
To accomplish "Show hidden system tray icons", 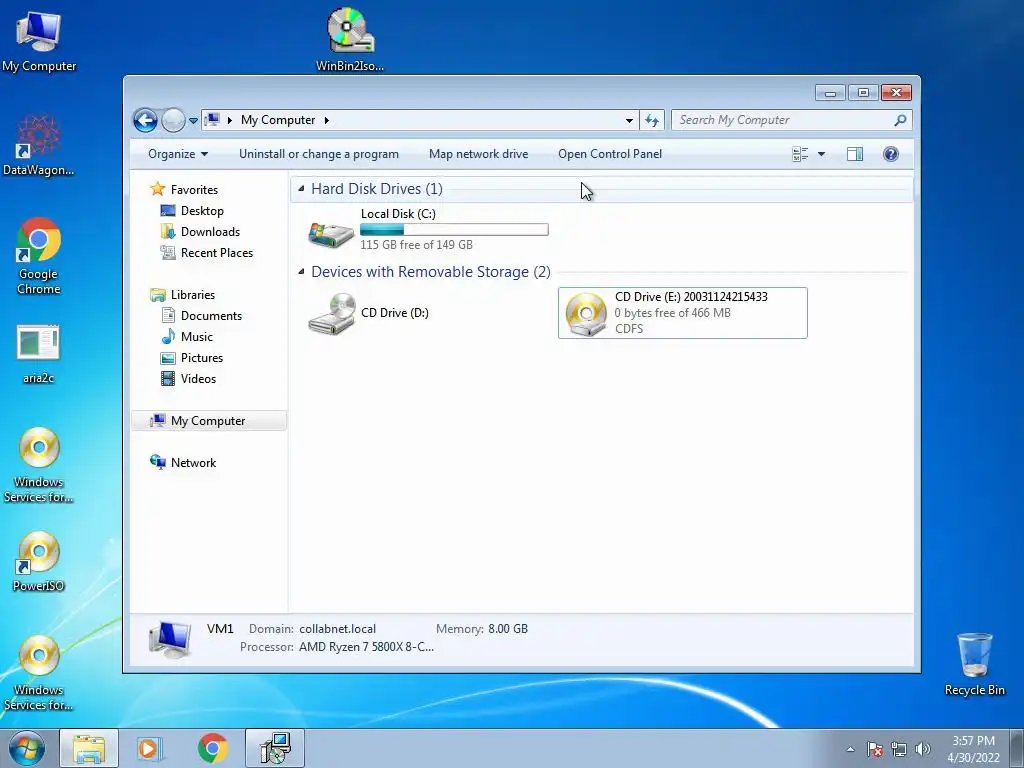I will (x=850, y=749).
